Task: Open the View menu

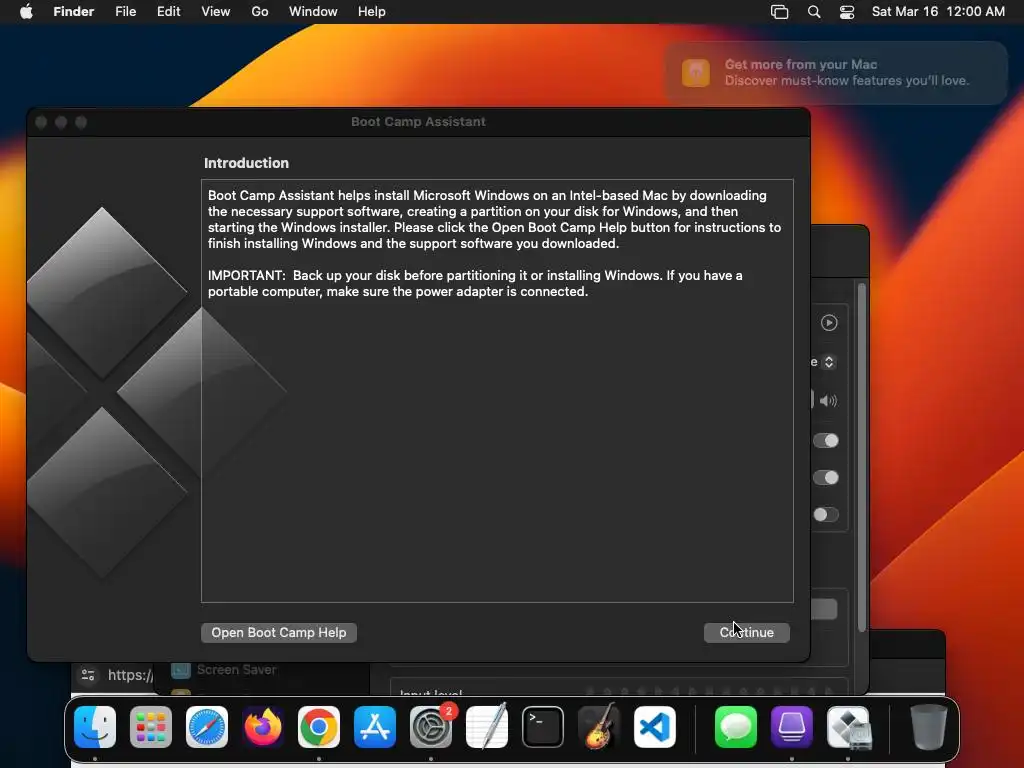Action: (x=216, y=12)
